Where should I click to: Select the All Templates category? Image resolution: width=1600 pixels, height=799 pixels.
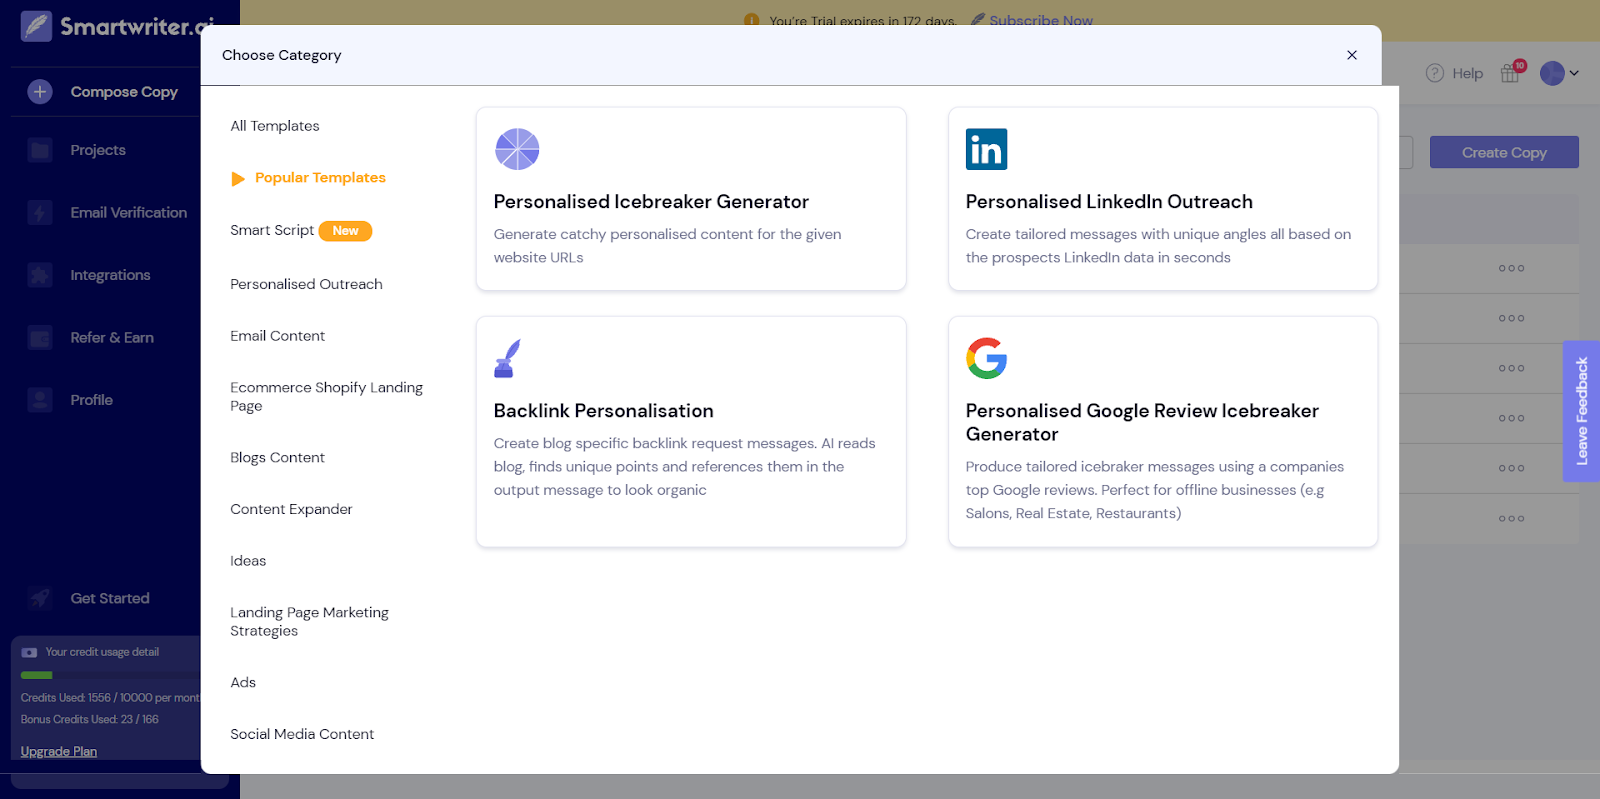(275, 126)
